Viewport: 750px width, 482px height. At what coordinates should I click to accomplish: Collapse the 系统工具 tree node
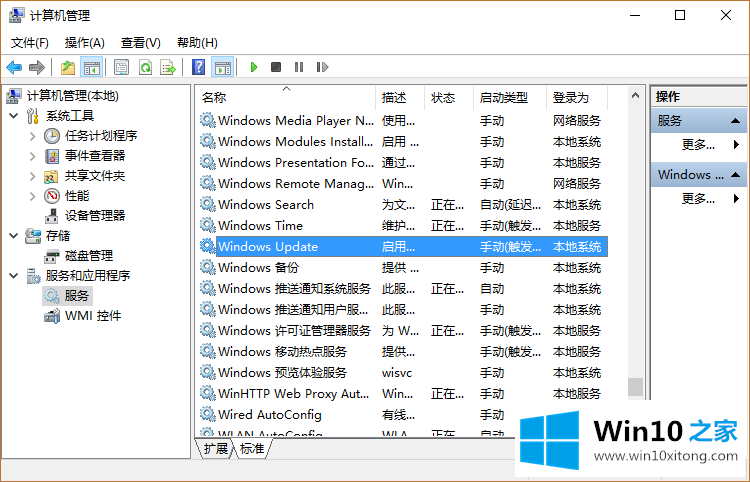(x=13, y=116)
